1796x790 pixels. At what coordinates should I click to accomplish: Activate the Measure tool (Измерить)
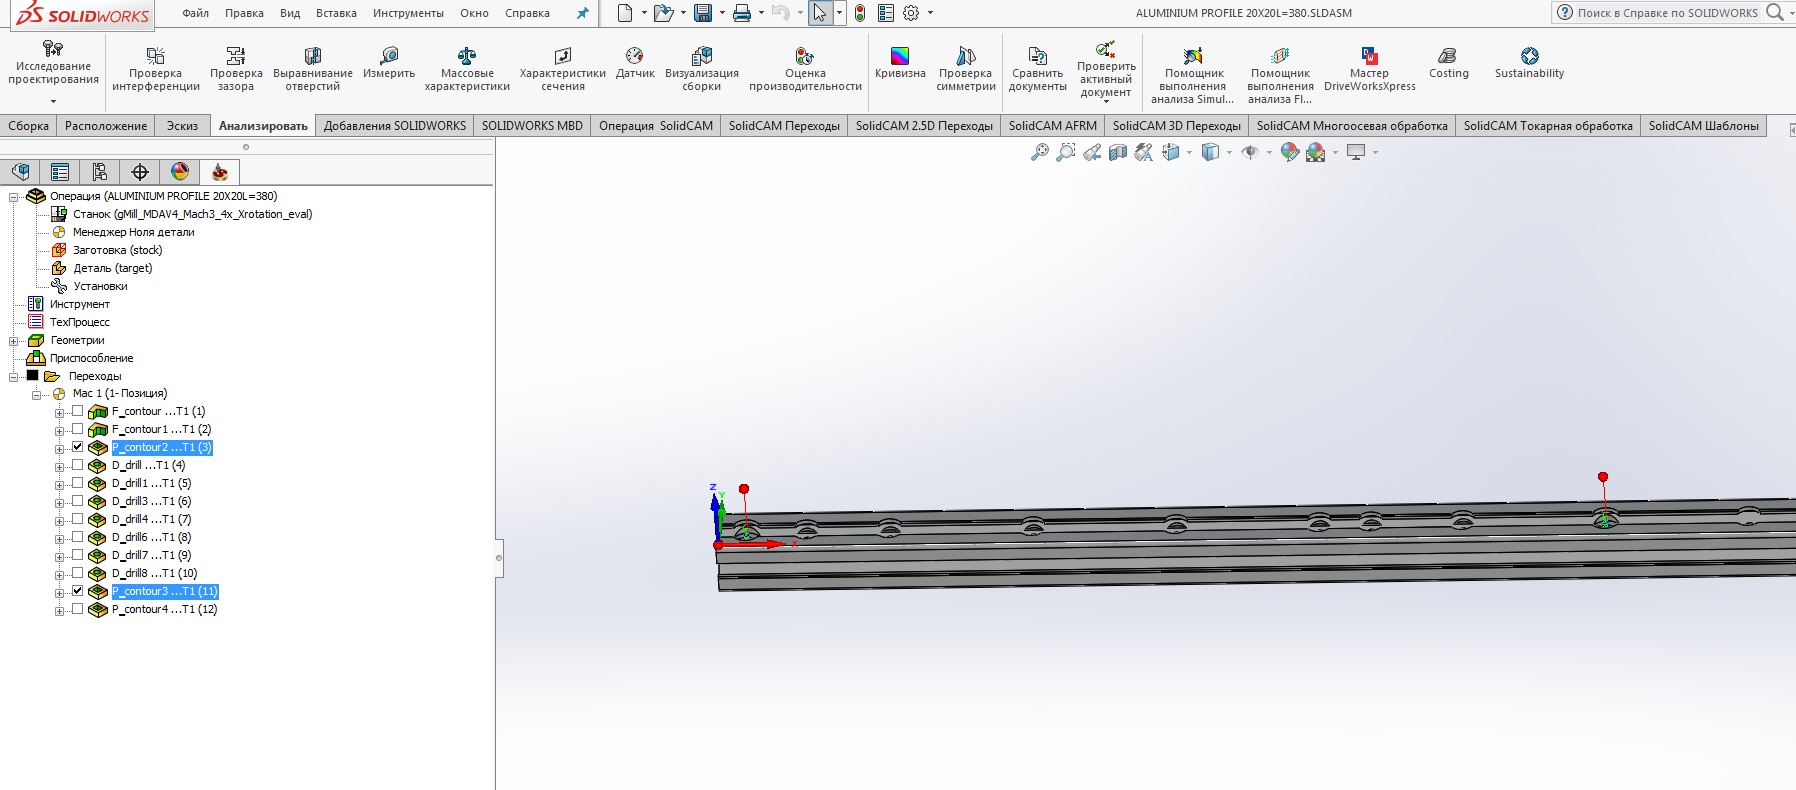[389, 62]
